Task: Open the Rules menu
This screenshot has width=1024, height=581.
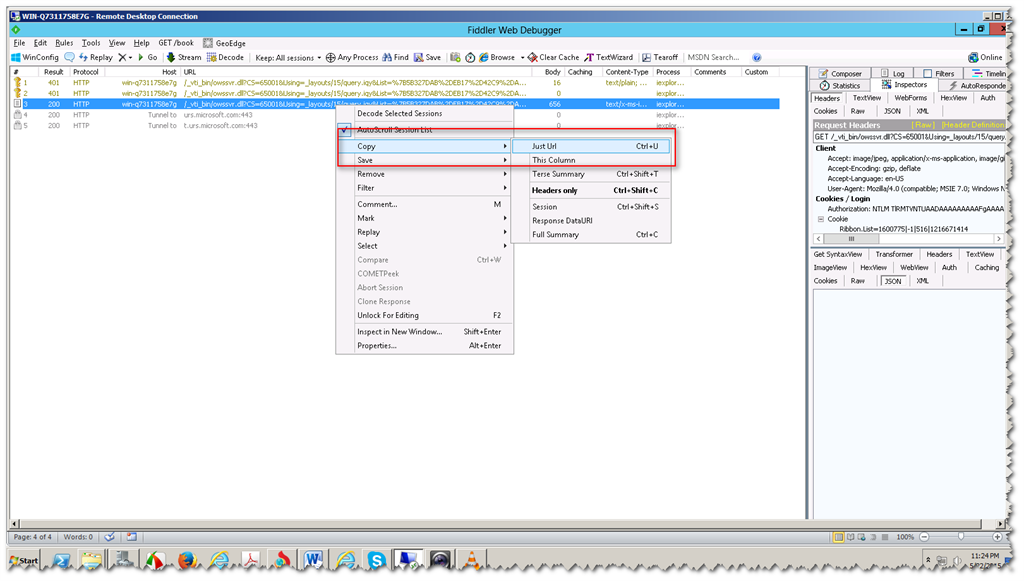Action: tap(63, 42)
